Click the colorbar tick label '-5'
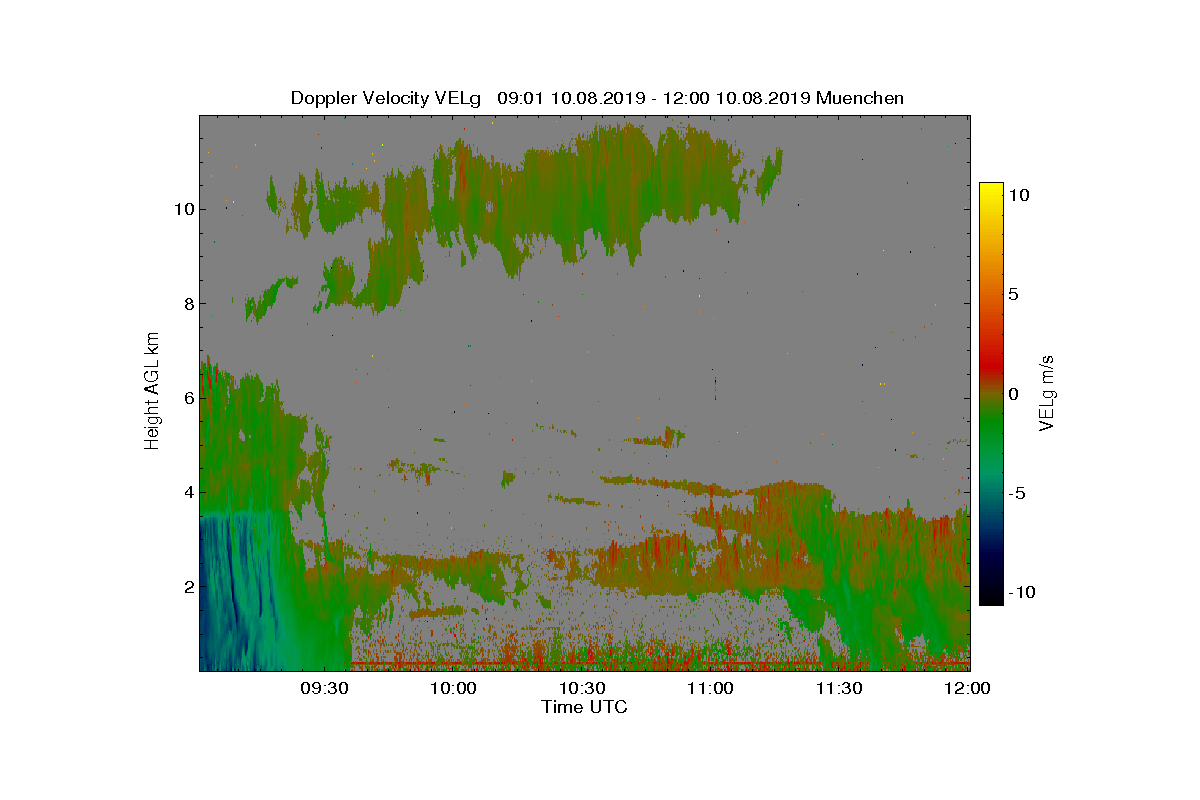1200x800 pixels. pyautogui.click(x=1017, y=493)
